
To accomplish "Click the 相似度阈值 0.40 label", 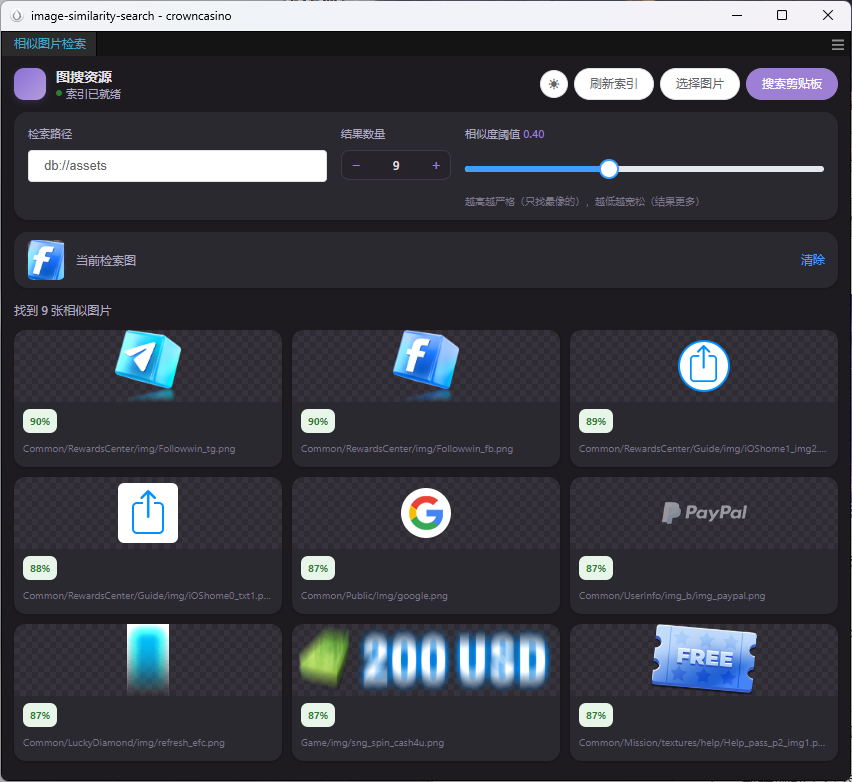I will pyautogui.click(x=505, y=134).
